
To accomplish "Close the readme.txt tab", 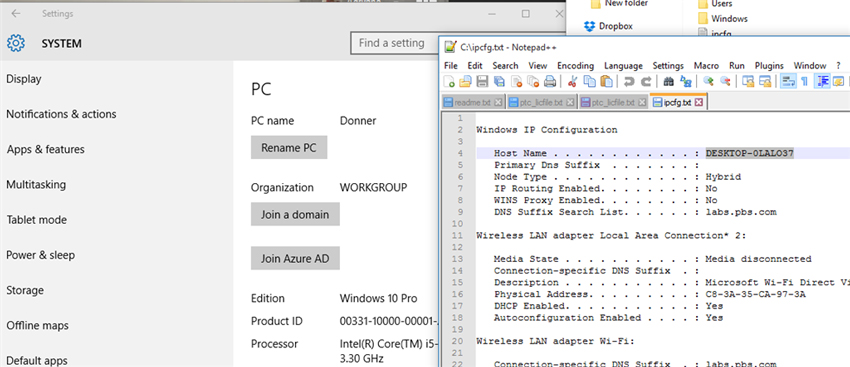I will [498, 102].
